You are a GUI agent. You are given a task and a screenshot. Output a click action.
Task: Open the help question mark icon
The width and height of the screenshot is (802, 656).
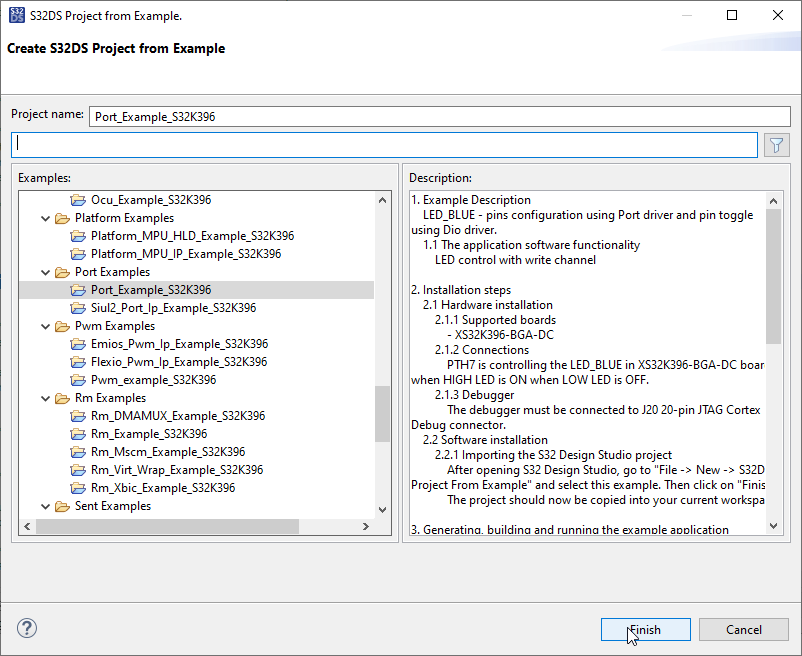coord(27,629)
